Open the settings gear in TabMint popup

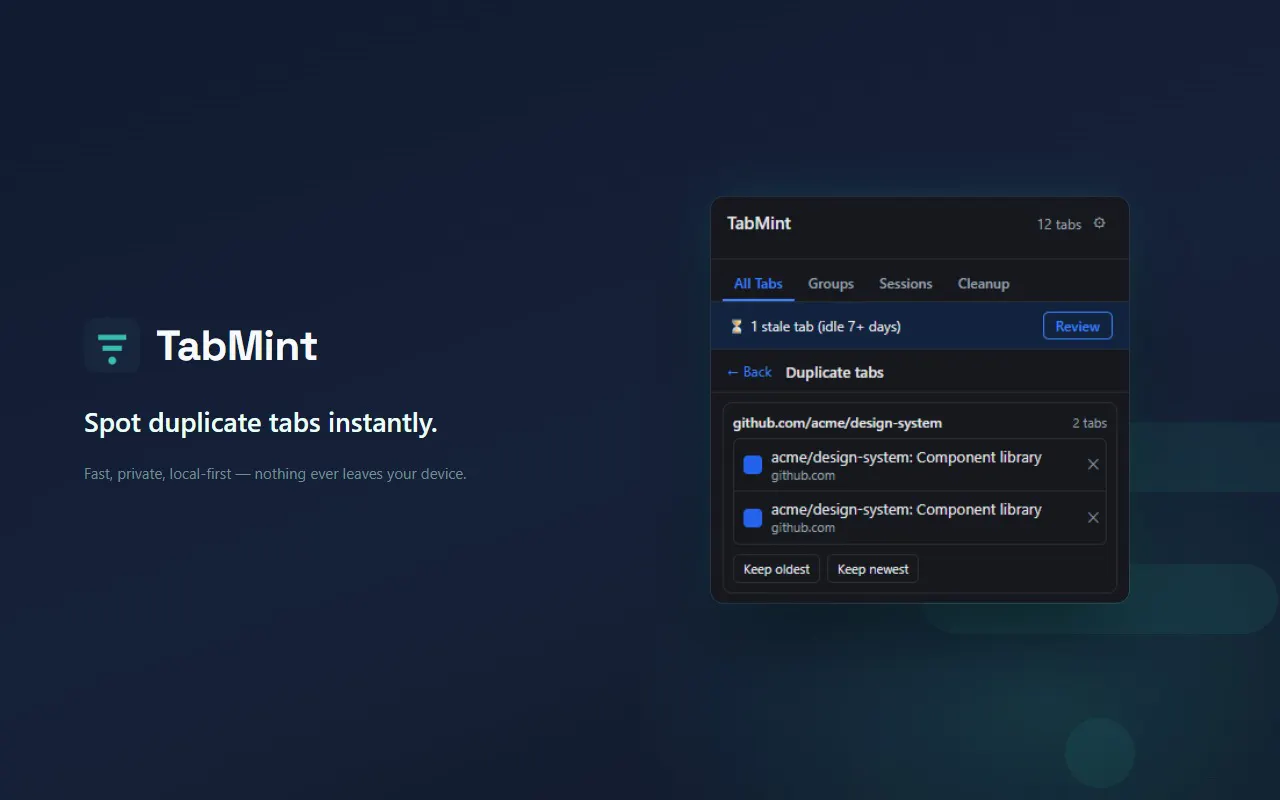(x=1099, y=223)
